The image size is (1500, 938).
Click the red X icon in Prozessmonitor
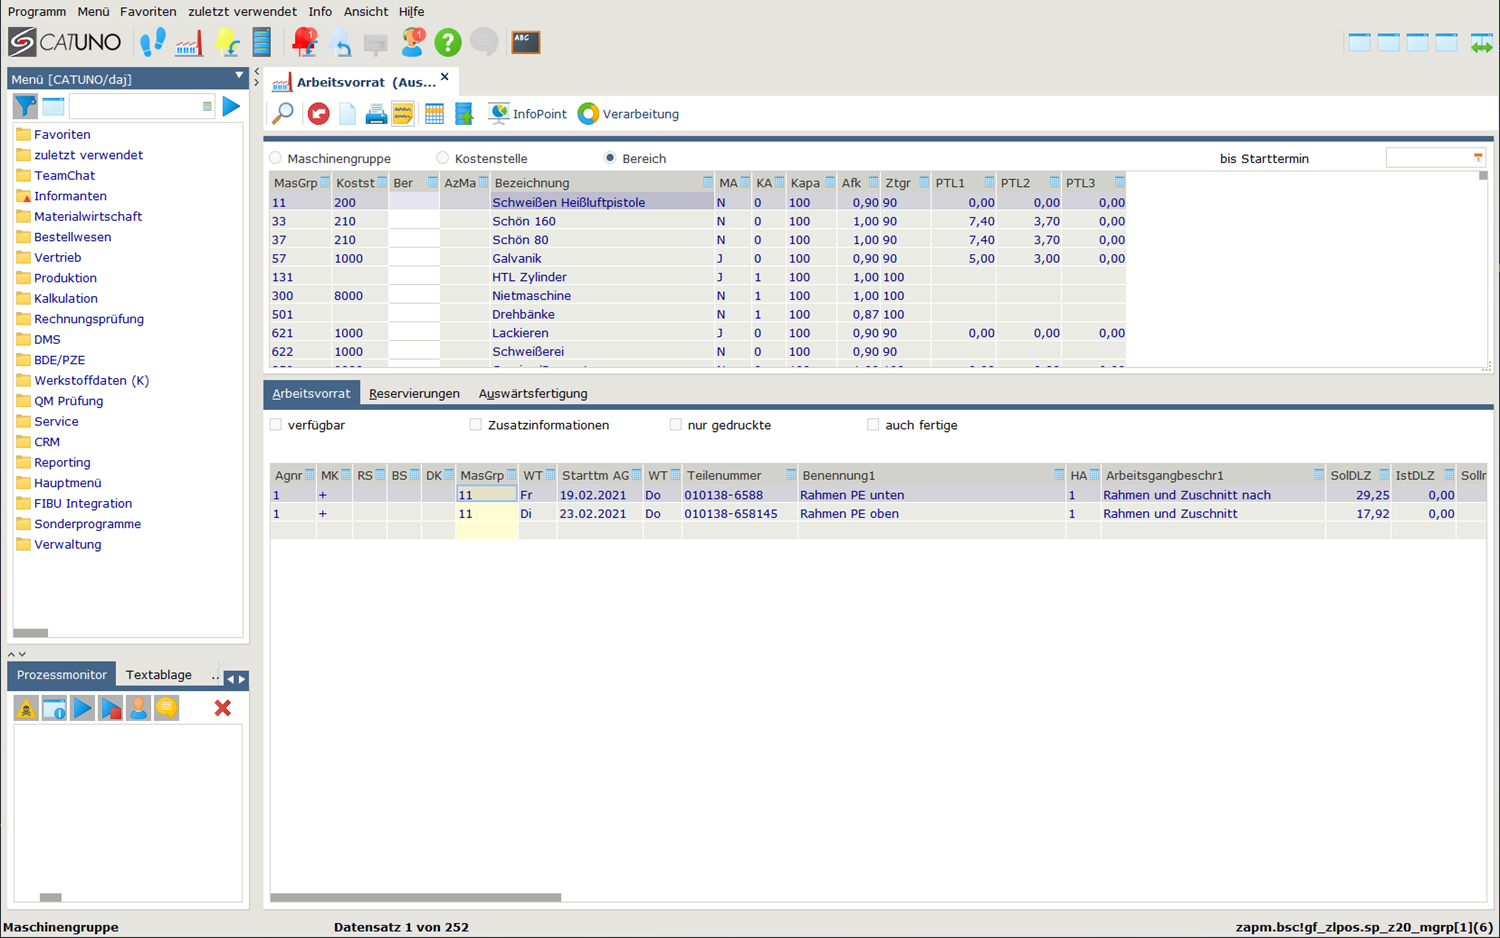(222, 708)
